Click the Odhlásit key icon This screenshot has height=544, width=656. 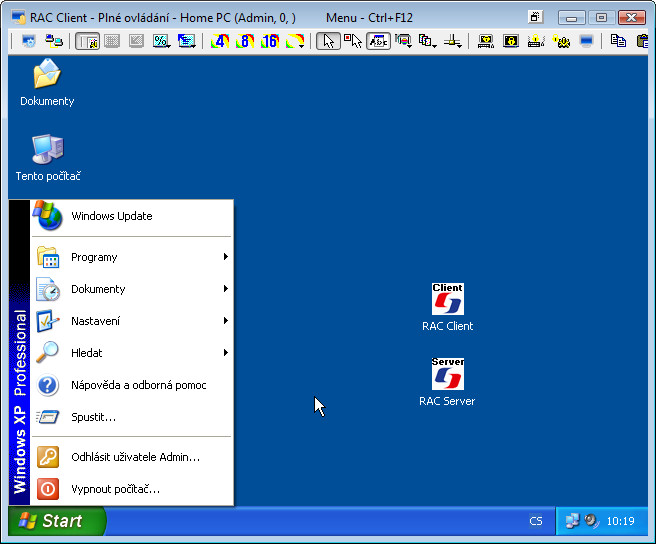click(x=48, y=457)
